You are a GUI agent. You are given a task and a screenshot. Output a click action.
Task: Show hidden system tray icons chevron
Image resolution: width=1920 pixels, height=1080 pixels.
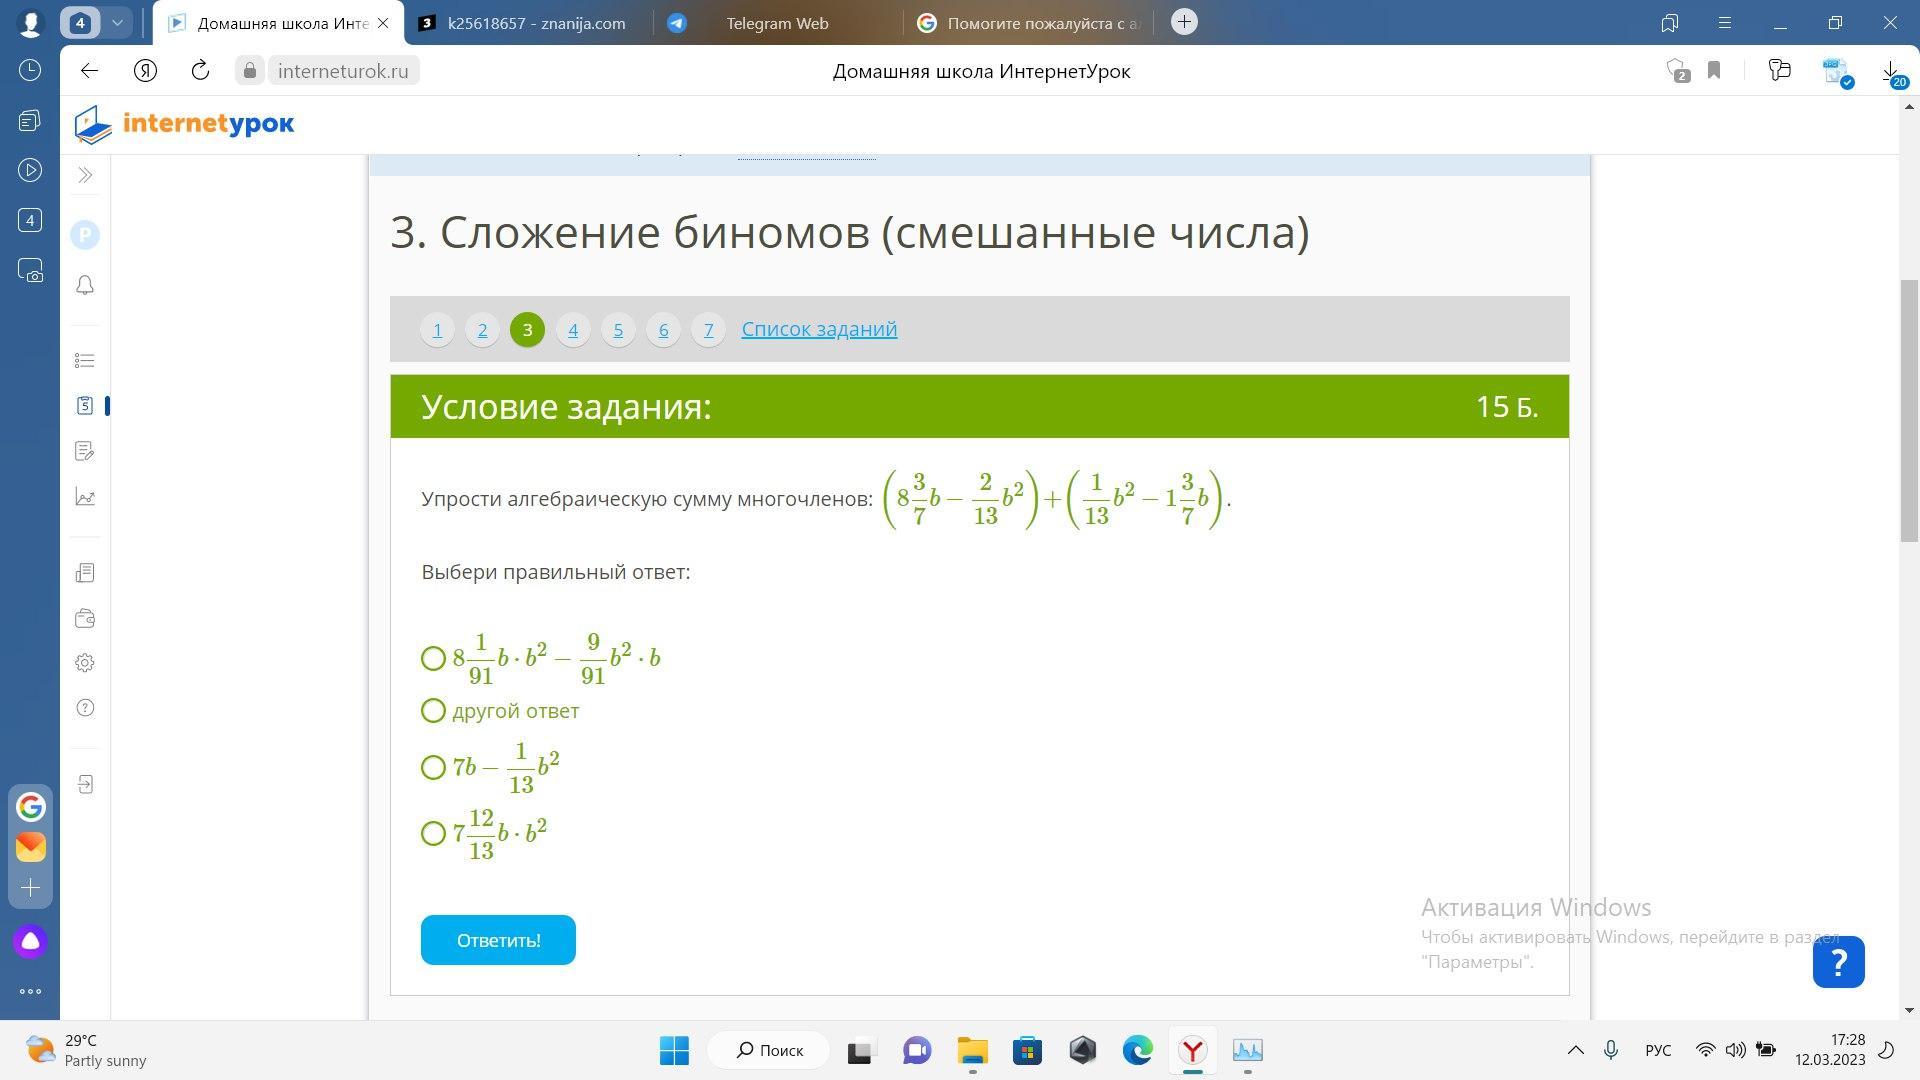(x=1575, y=1050)
